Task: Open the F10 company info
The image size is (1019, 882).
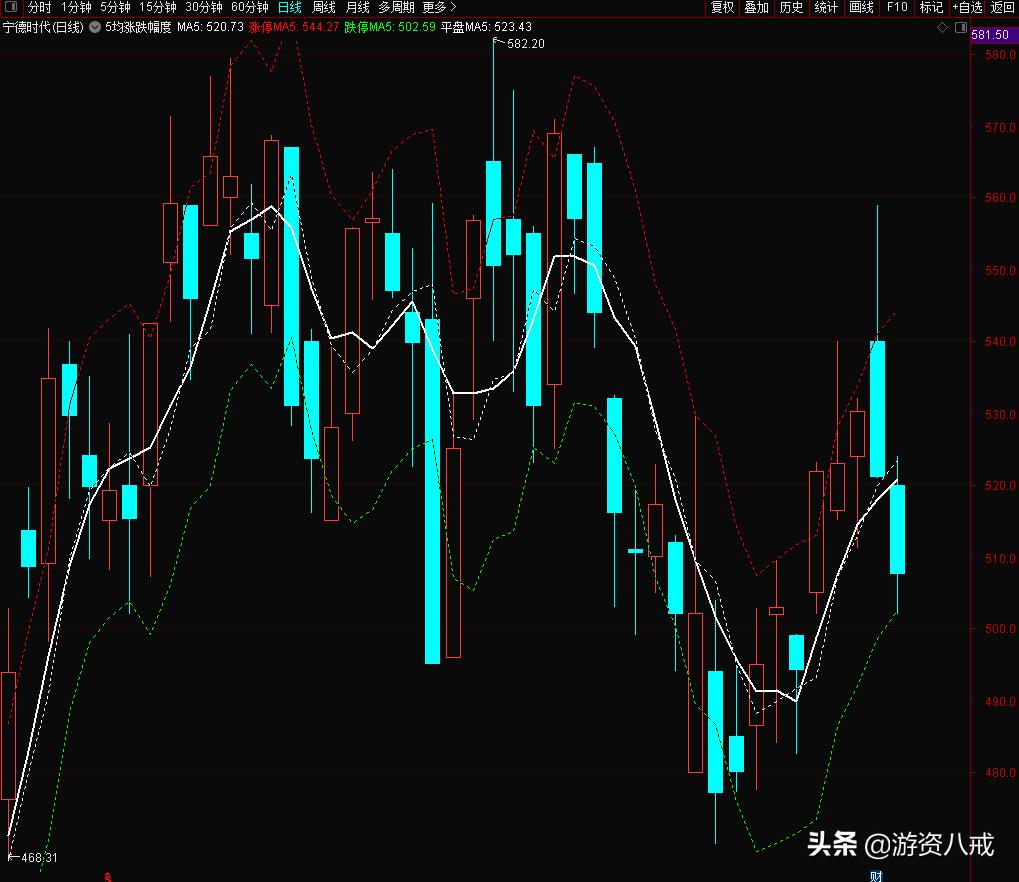Action: [897, 7]
